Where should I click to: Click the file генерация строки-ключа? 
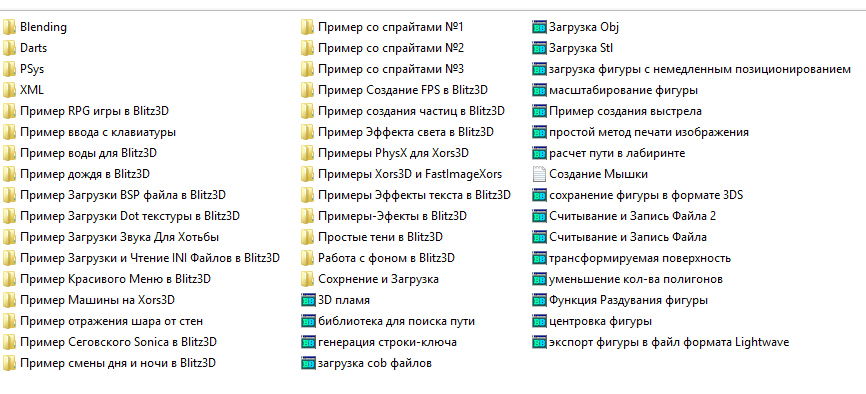379,342
